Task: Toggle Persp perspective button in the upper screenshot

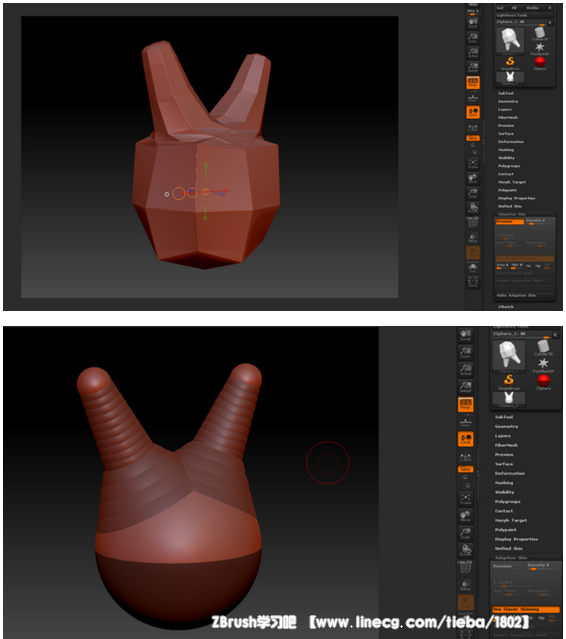Action: coord(473,83)
